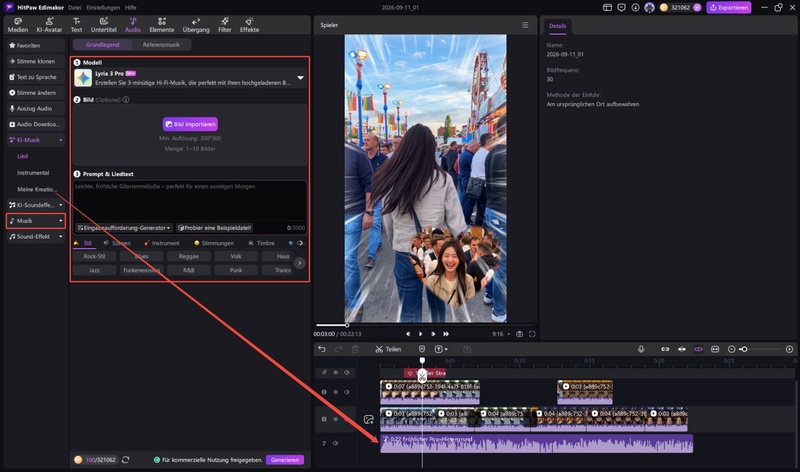Image resolution: width=800 pixels, height=472 pixels.
Task: Choose the Reggae style tag
Action: (x=189, y=256)
